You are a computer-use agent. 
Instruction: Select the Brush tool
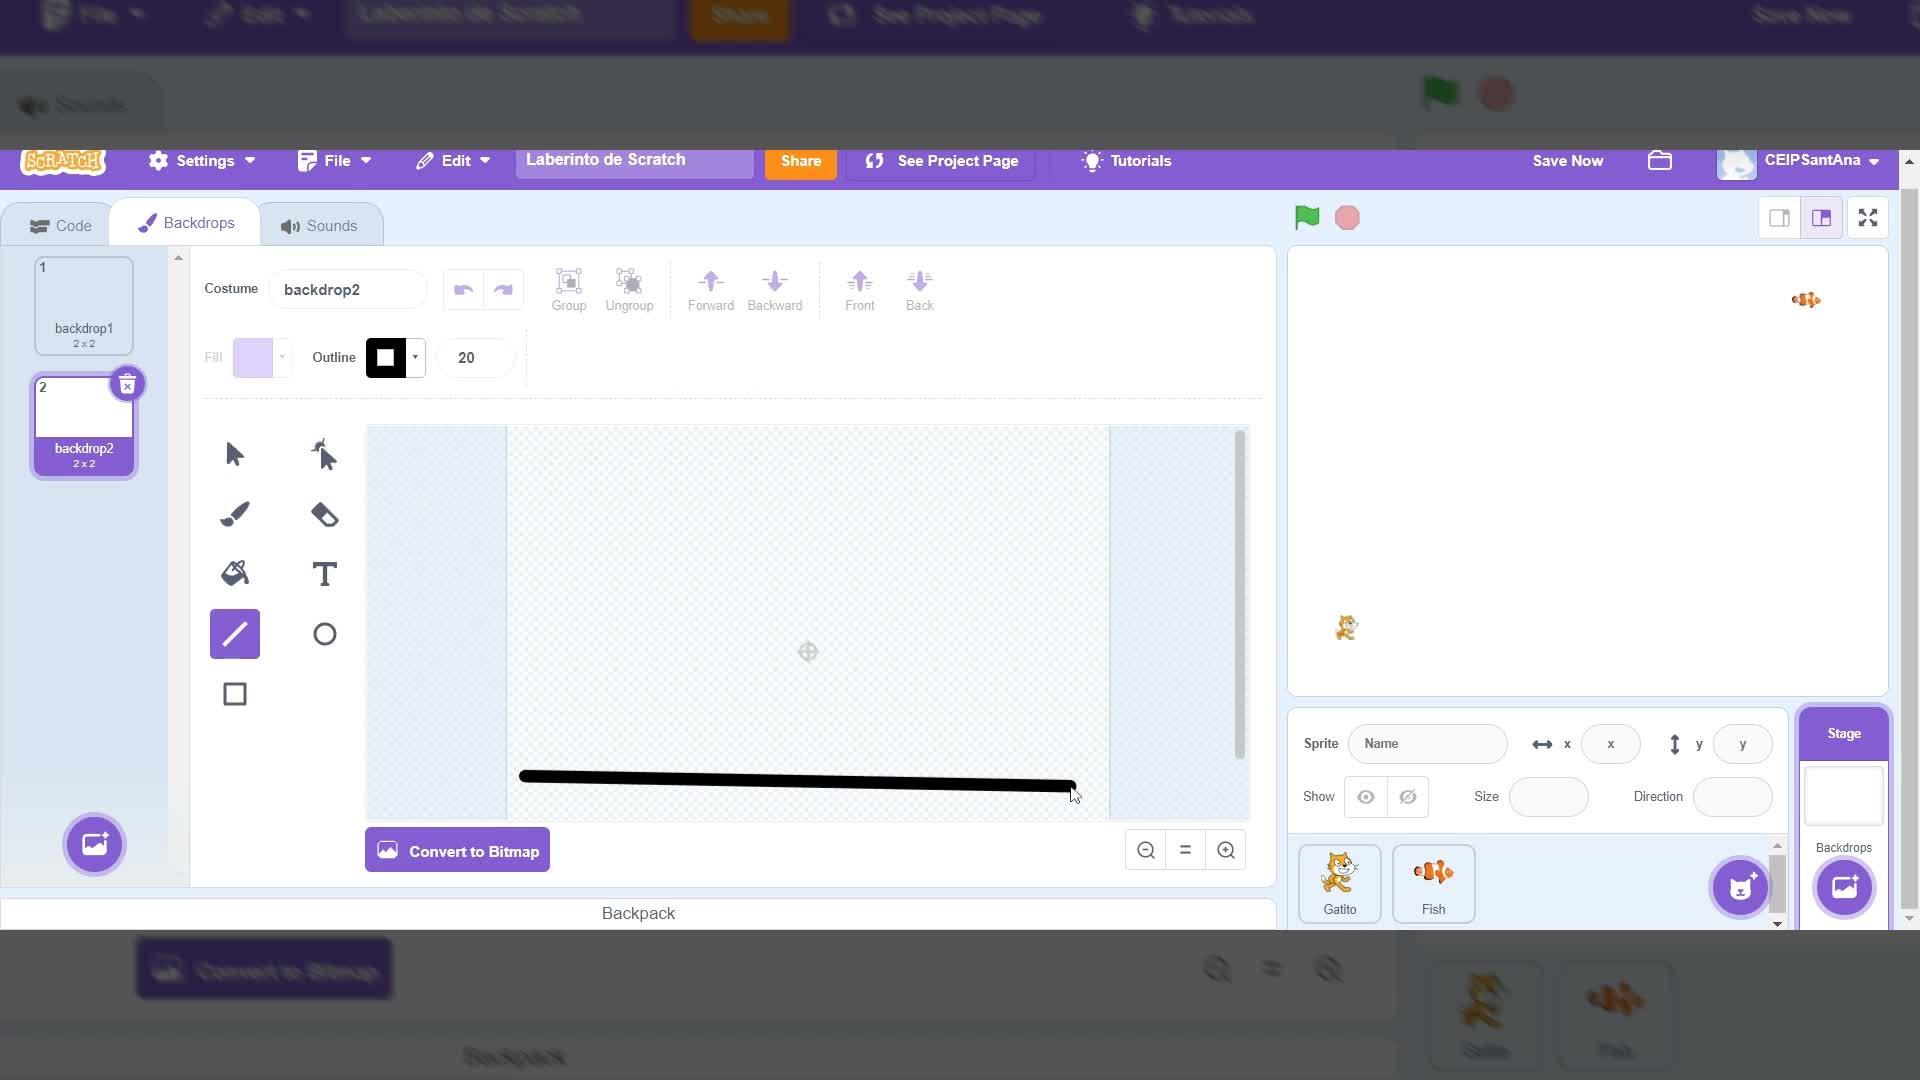234,514
